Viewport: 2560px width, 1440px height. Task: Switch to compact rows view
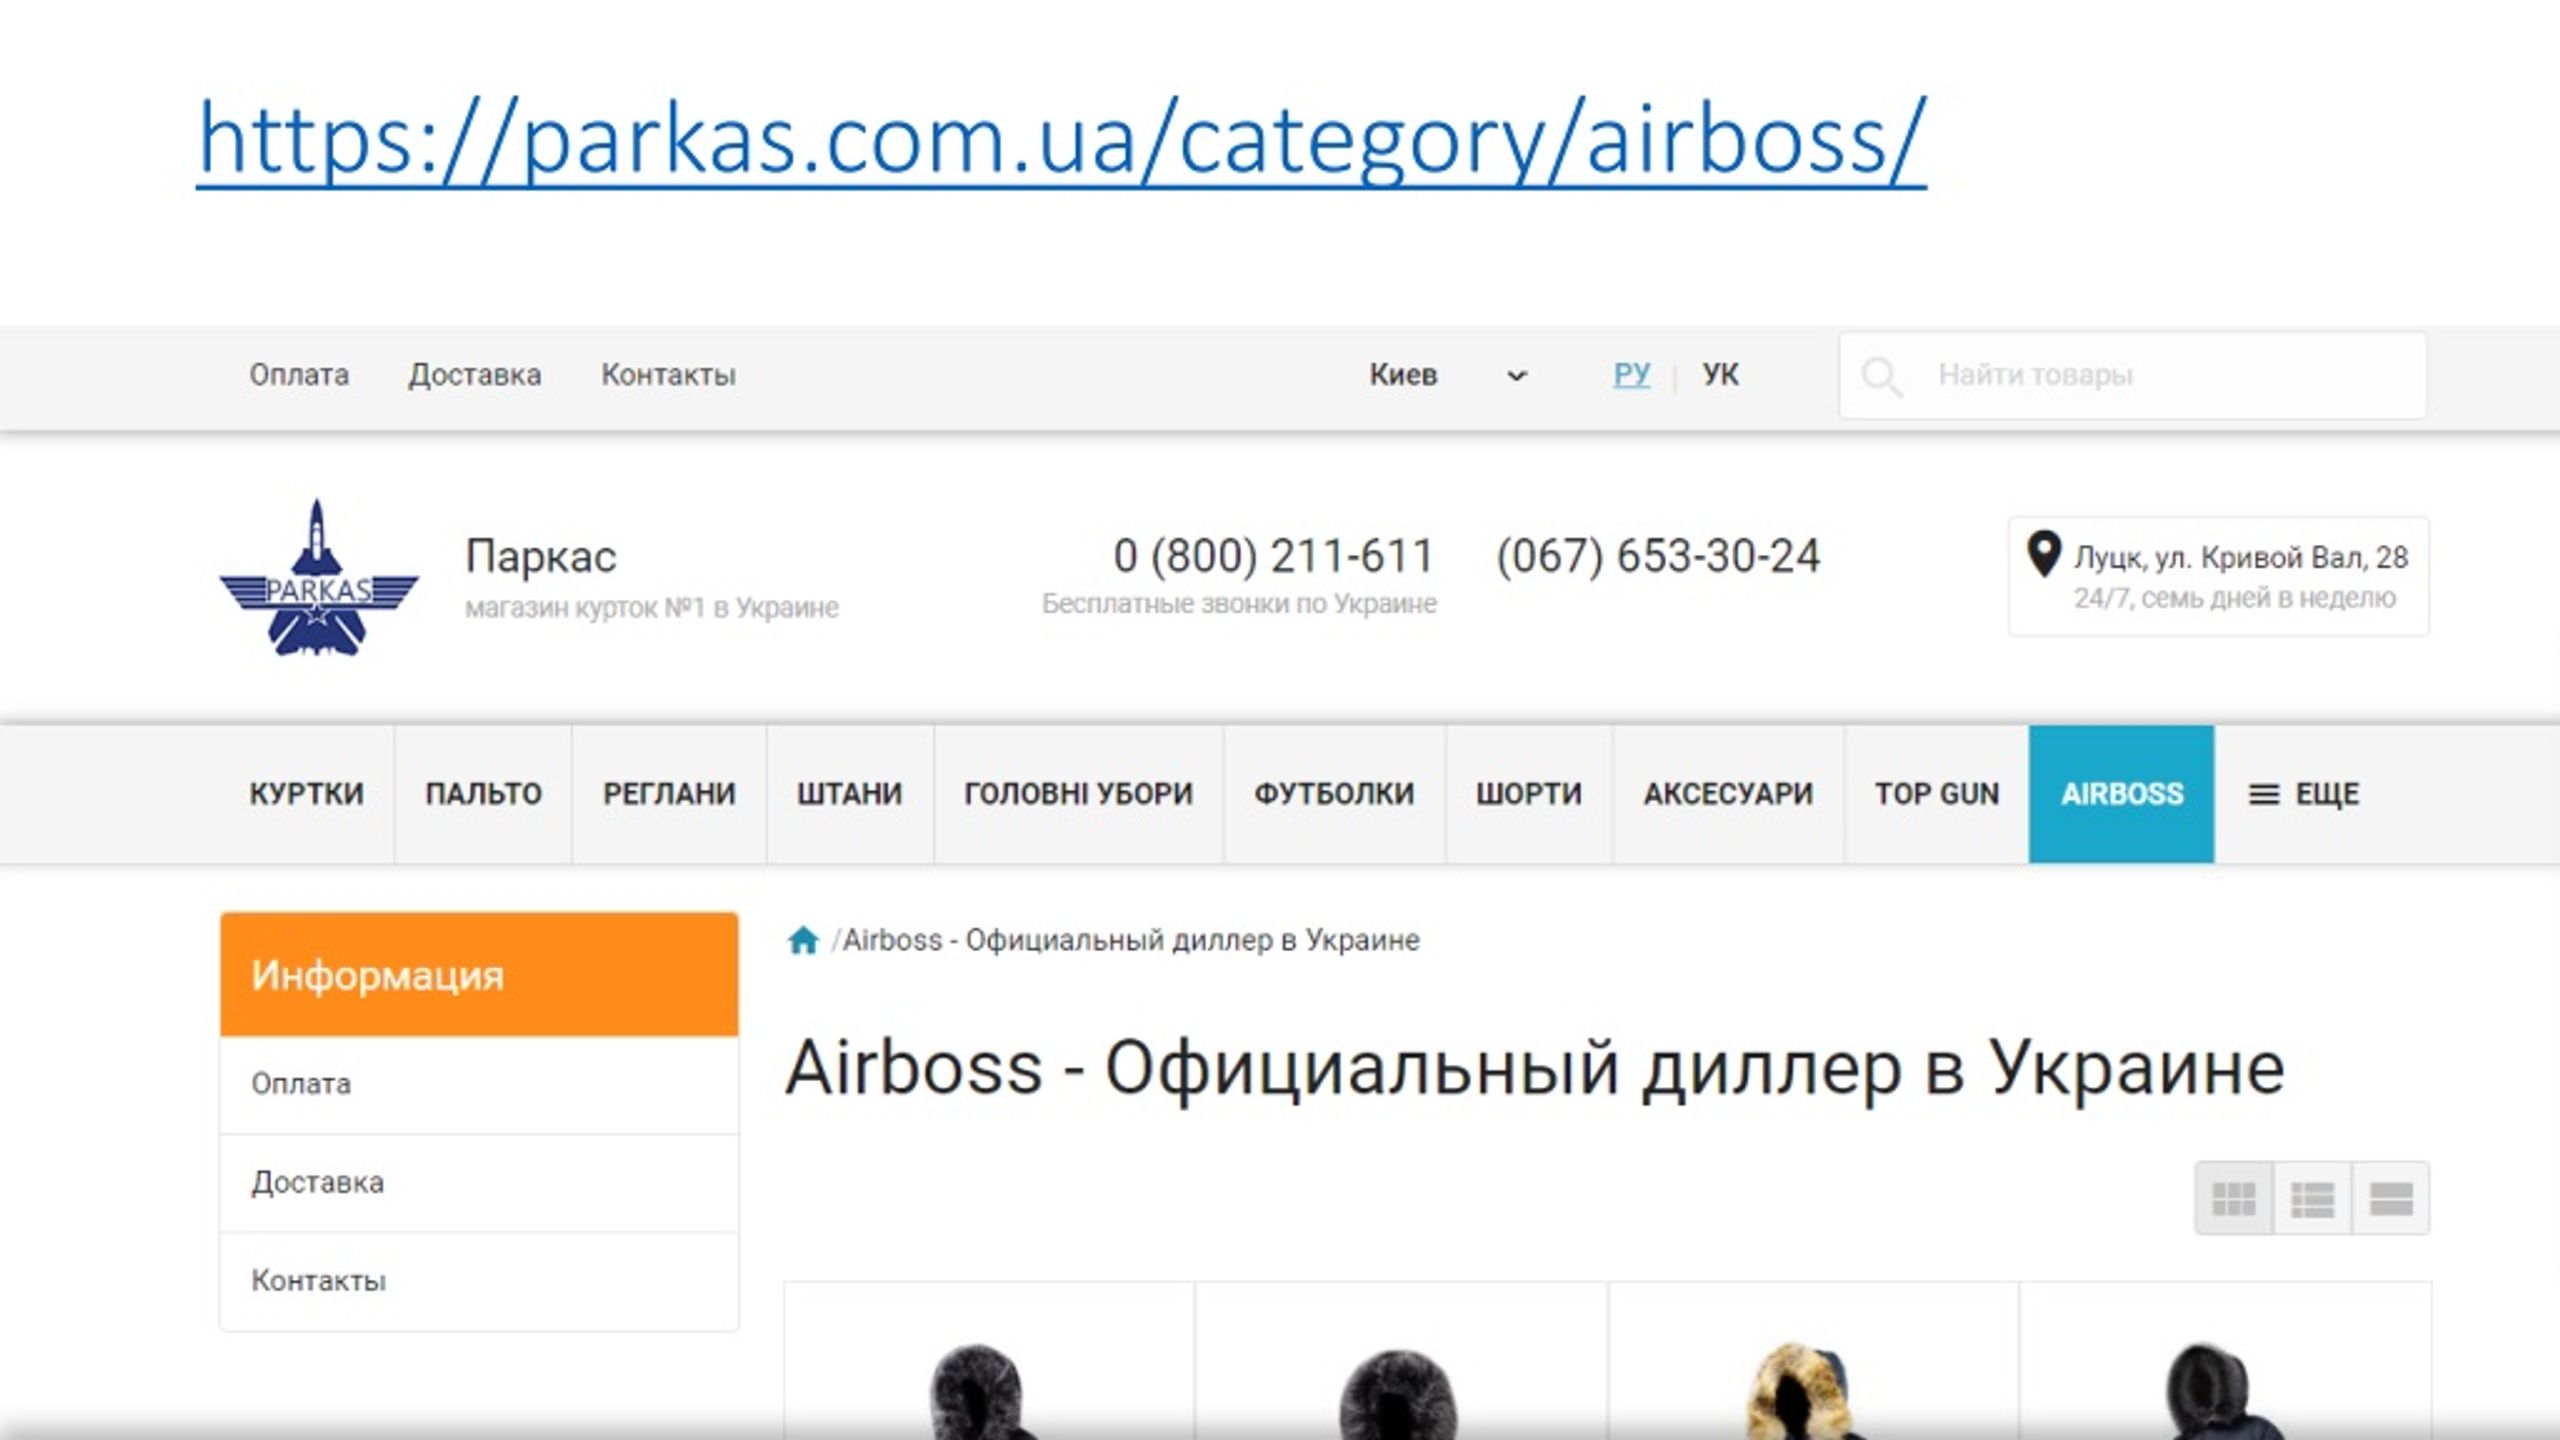click(2391, 1198)
